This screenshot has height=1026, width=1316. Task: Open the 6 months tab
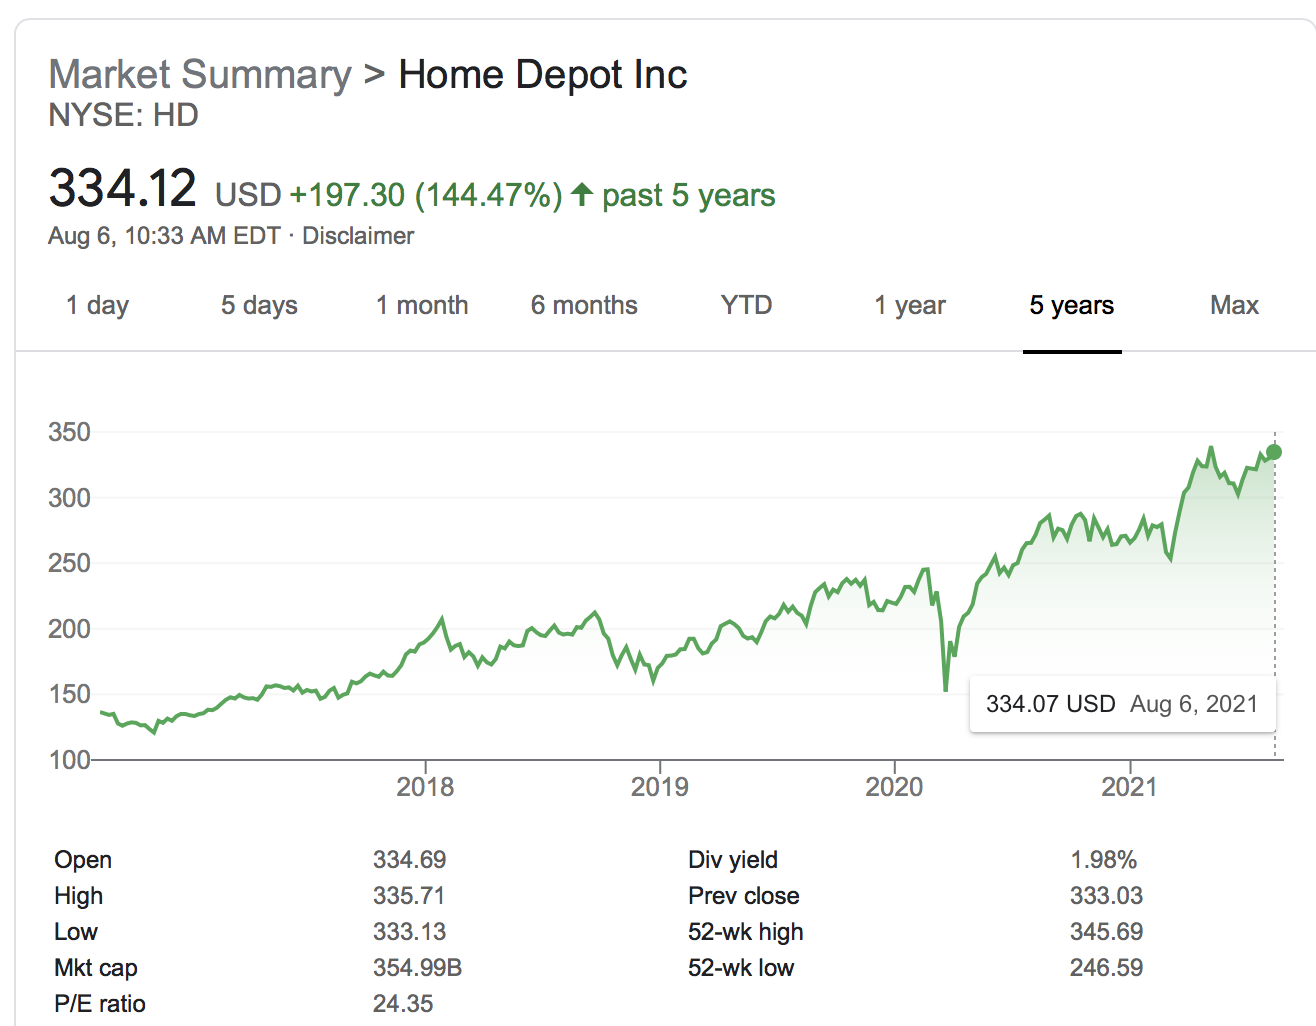(584, 305)
